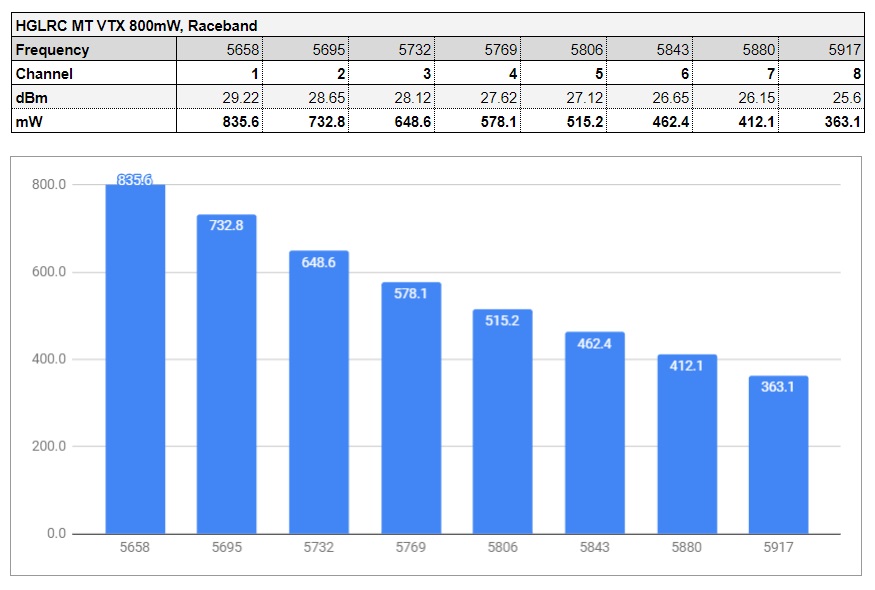Click the table cell with dBm value 25.6

coord(822,97)
